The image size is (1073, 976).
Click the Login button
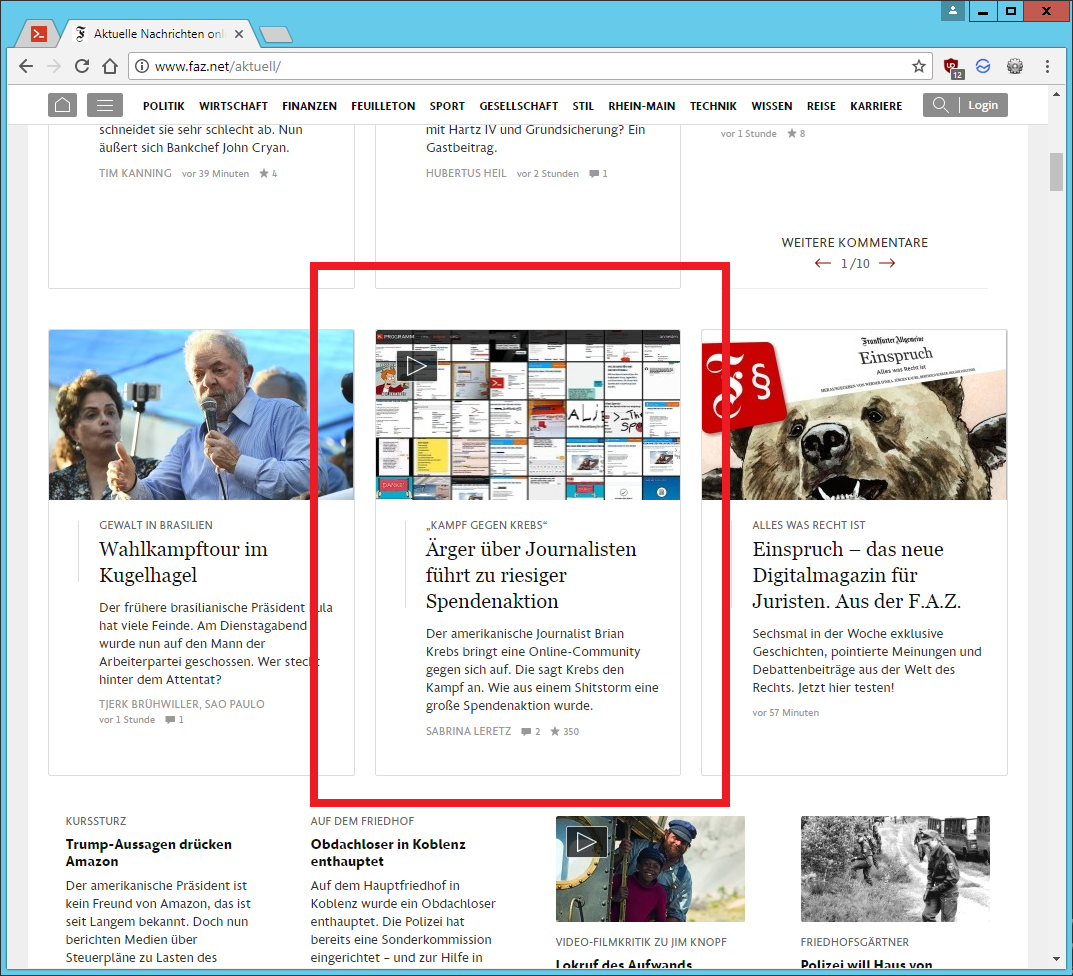coord(983,105)
